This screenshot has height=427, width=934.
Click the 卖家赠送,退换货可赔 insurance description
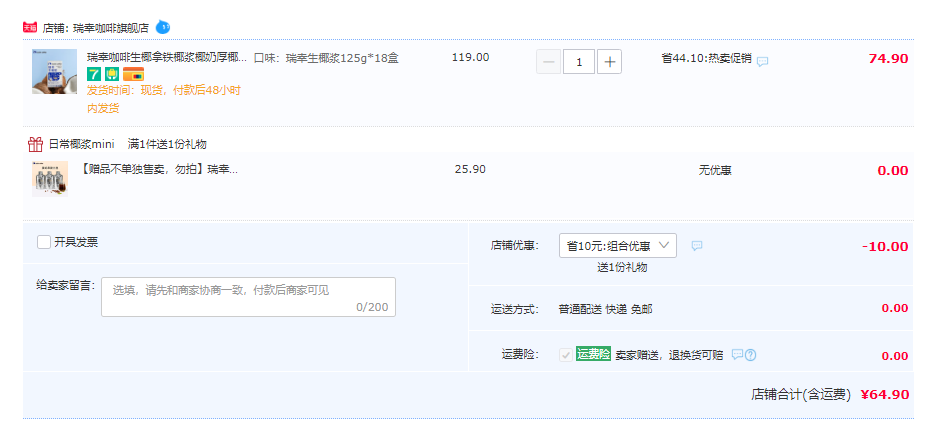point(669,355)
